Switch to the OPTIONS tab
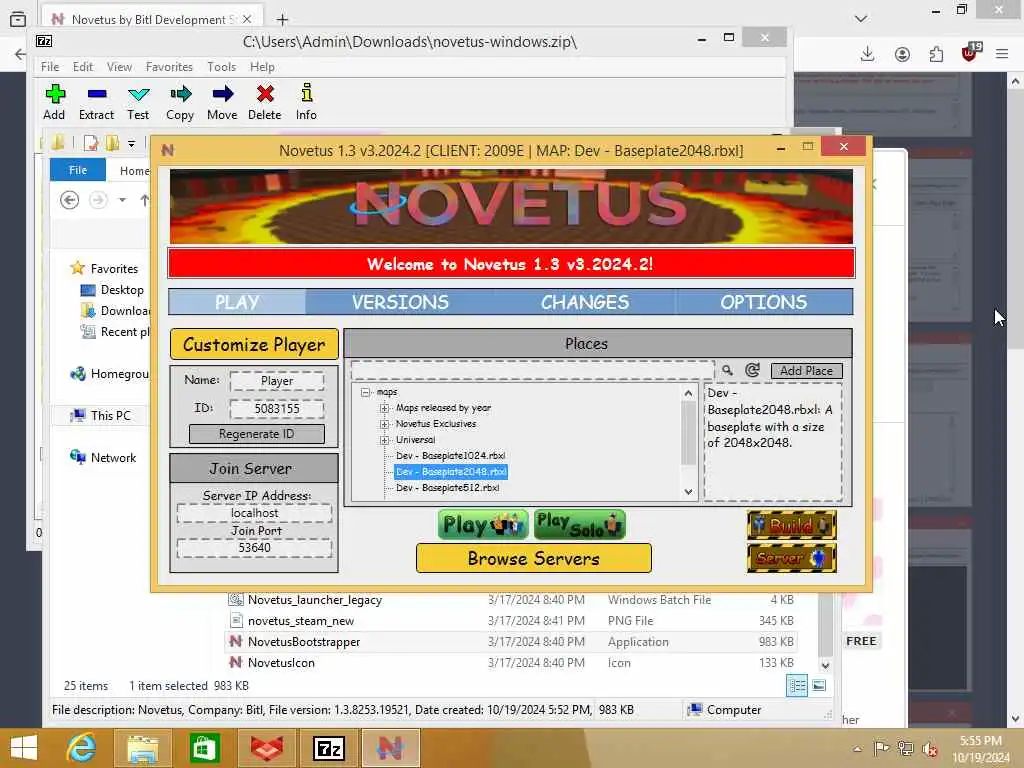Screen dimensions: 1024x768 pyautogui.click(x=763, y=302)
